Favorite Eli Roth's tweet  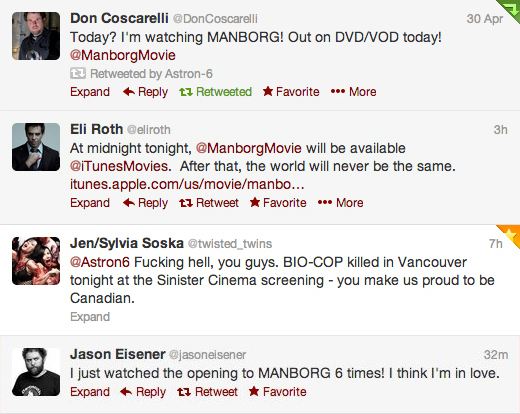[278, 203]
